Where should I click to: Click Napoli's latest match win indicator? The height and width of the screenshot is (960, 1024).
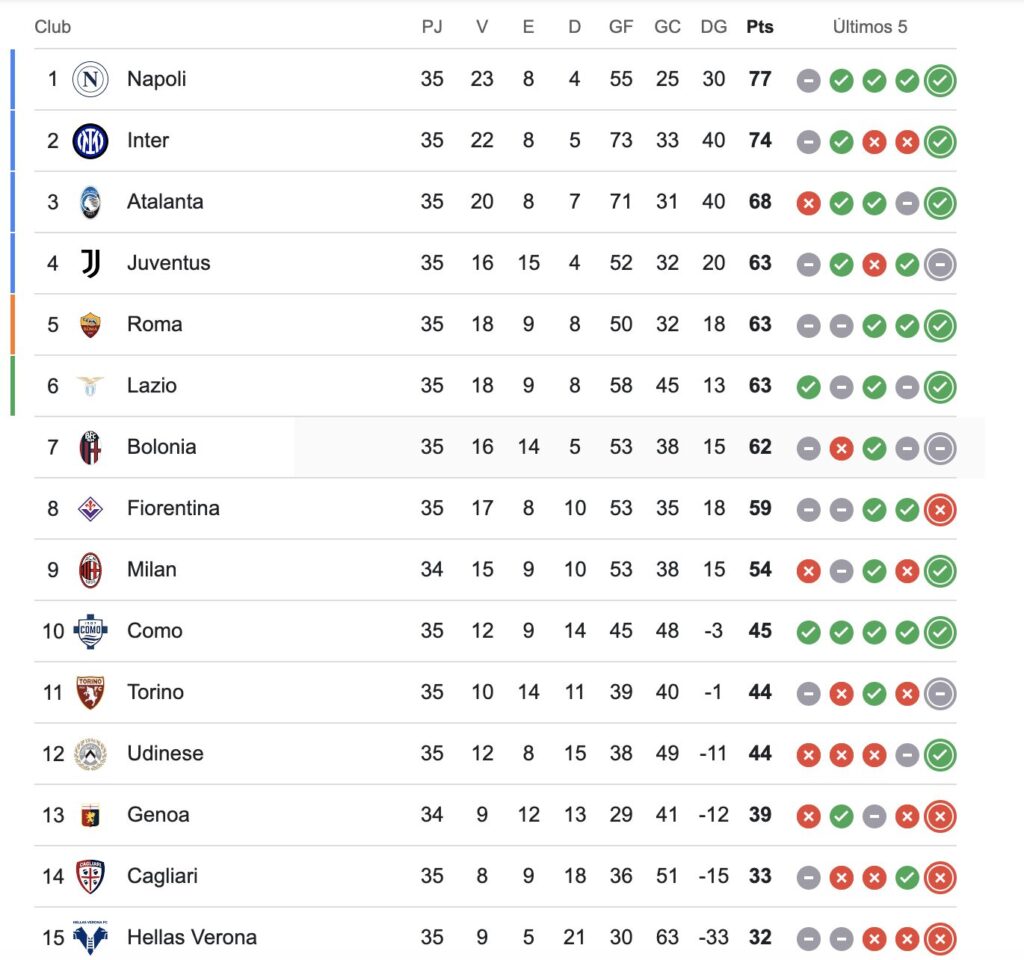[x=940, y=81]
